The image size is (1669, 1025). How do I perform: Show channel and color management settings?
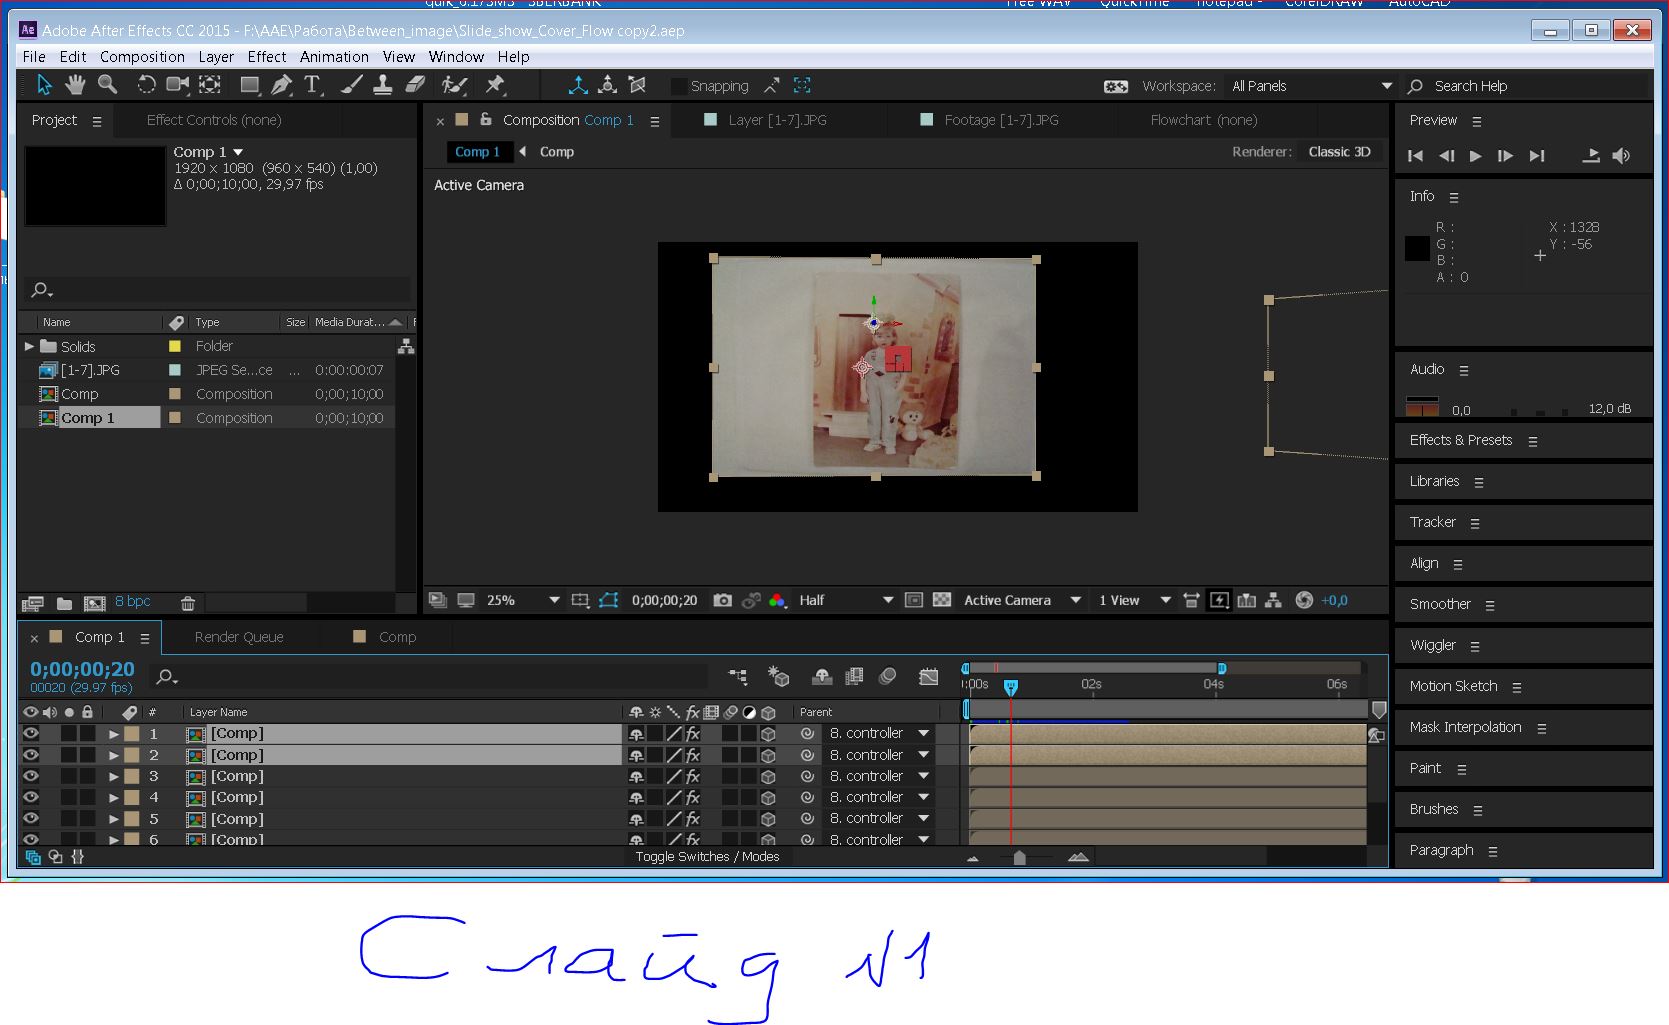tap(776, 600)
